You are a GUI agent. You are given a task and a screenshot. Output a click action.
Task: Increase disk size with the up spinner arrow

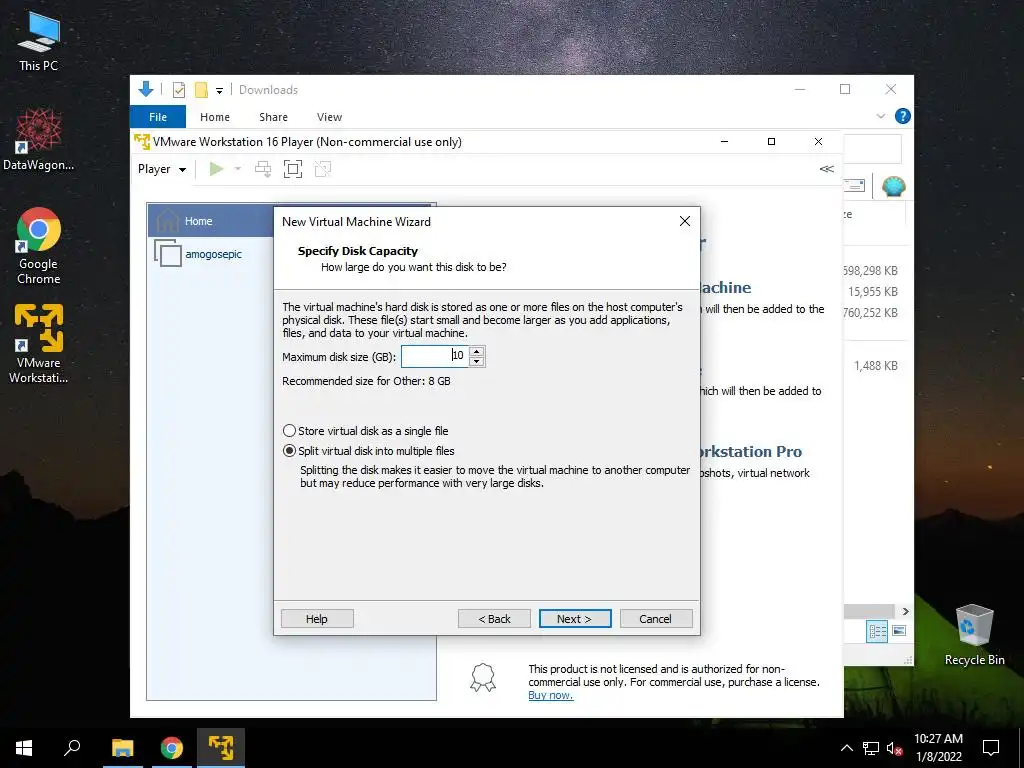coord(477,351)
